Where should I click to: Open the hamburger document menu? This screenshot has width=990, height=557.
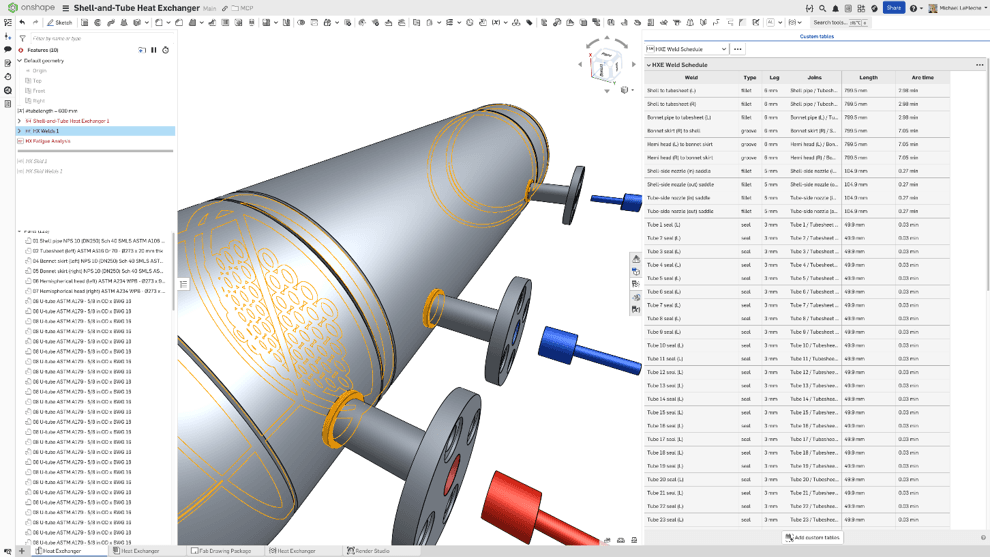(66, 8)
